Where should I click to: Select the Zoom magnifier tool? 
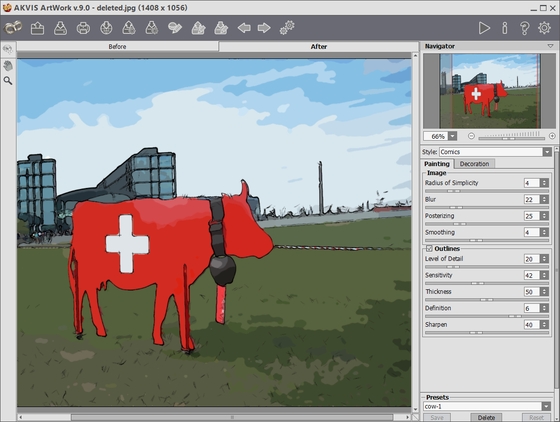pyautogui.click(x=8, y=81)
